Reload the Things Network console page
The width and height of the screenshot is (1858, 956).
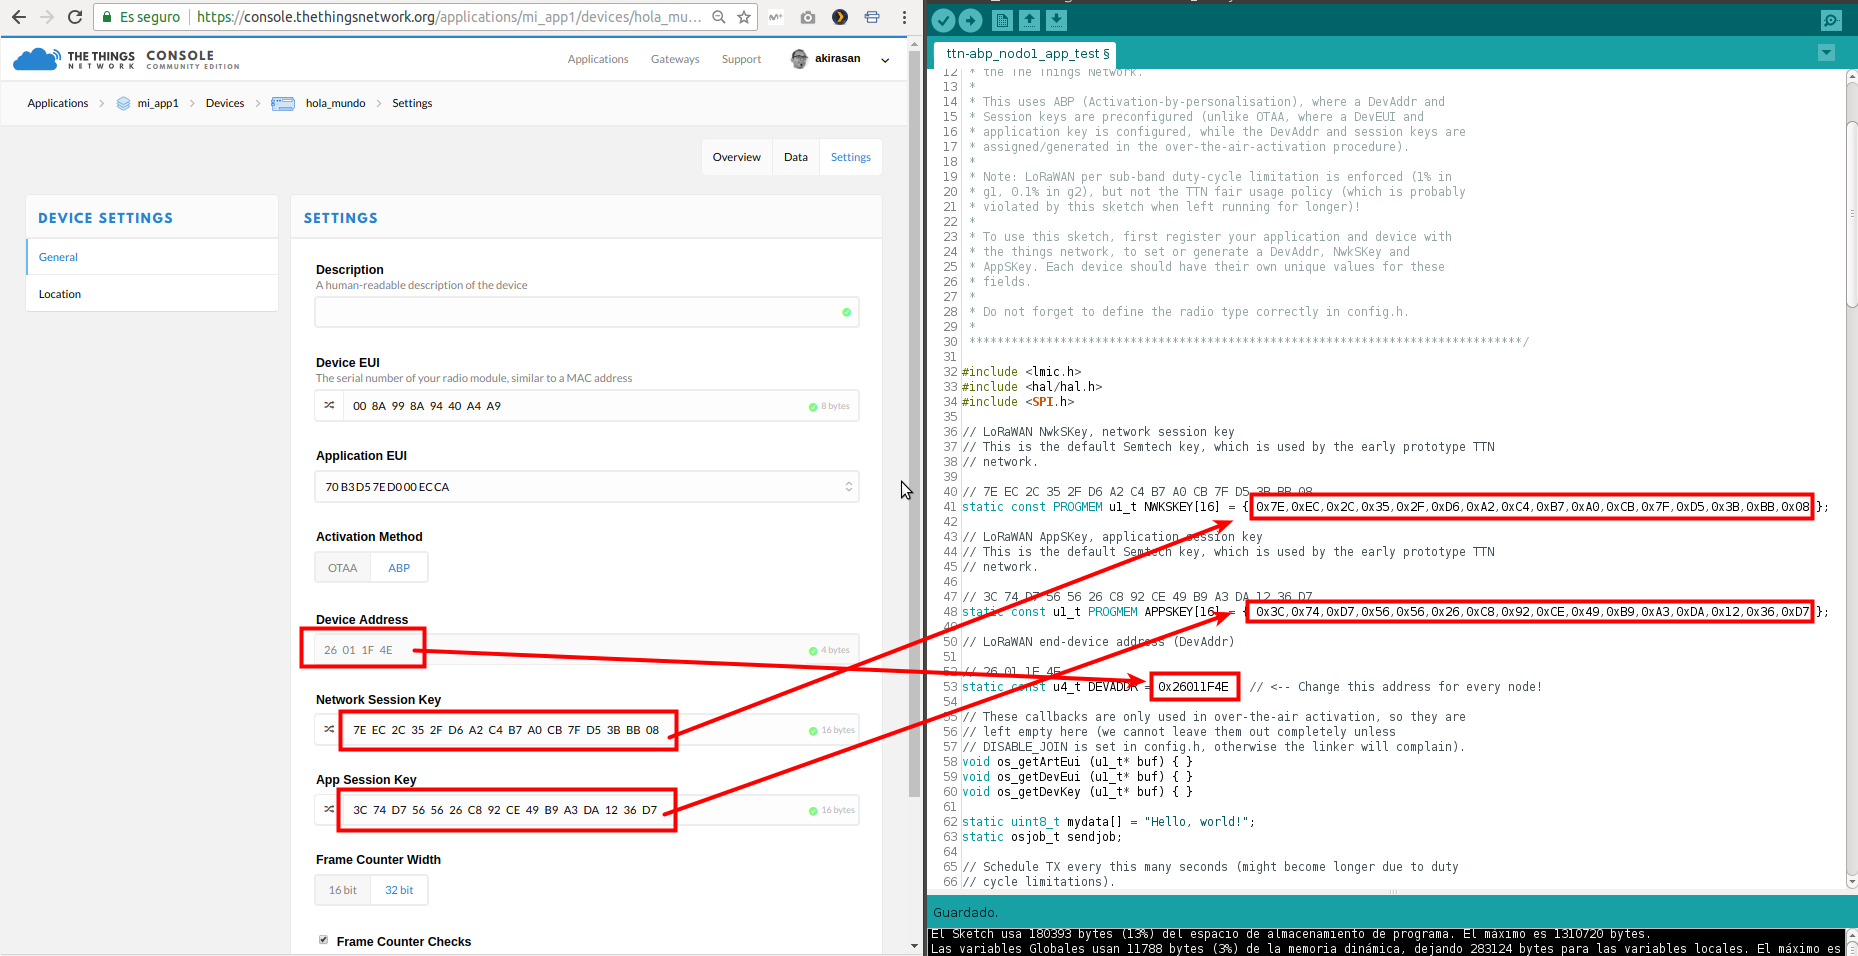pyautogui.click(x=75, y=17)
